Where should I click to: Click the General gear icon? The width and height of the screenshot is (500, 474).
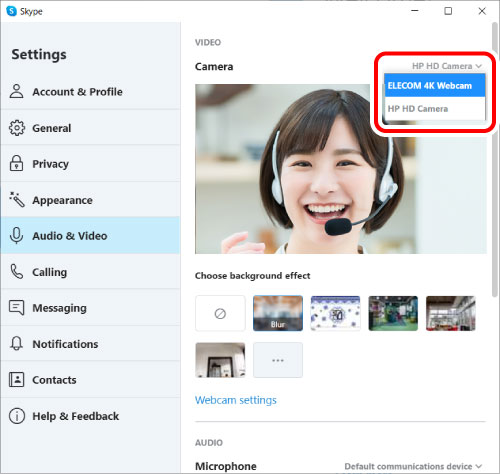click(x=16, y=128)
